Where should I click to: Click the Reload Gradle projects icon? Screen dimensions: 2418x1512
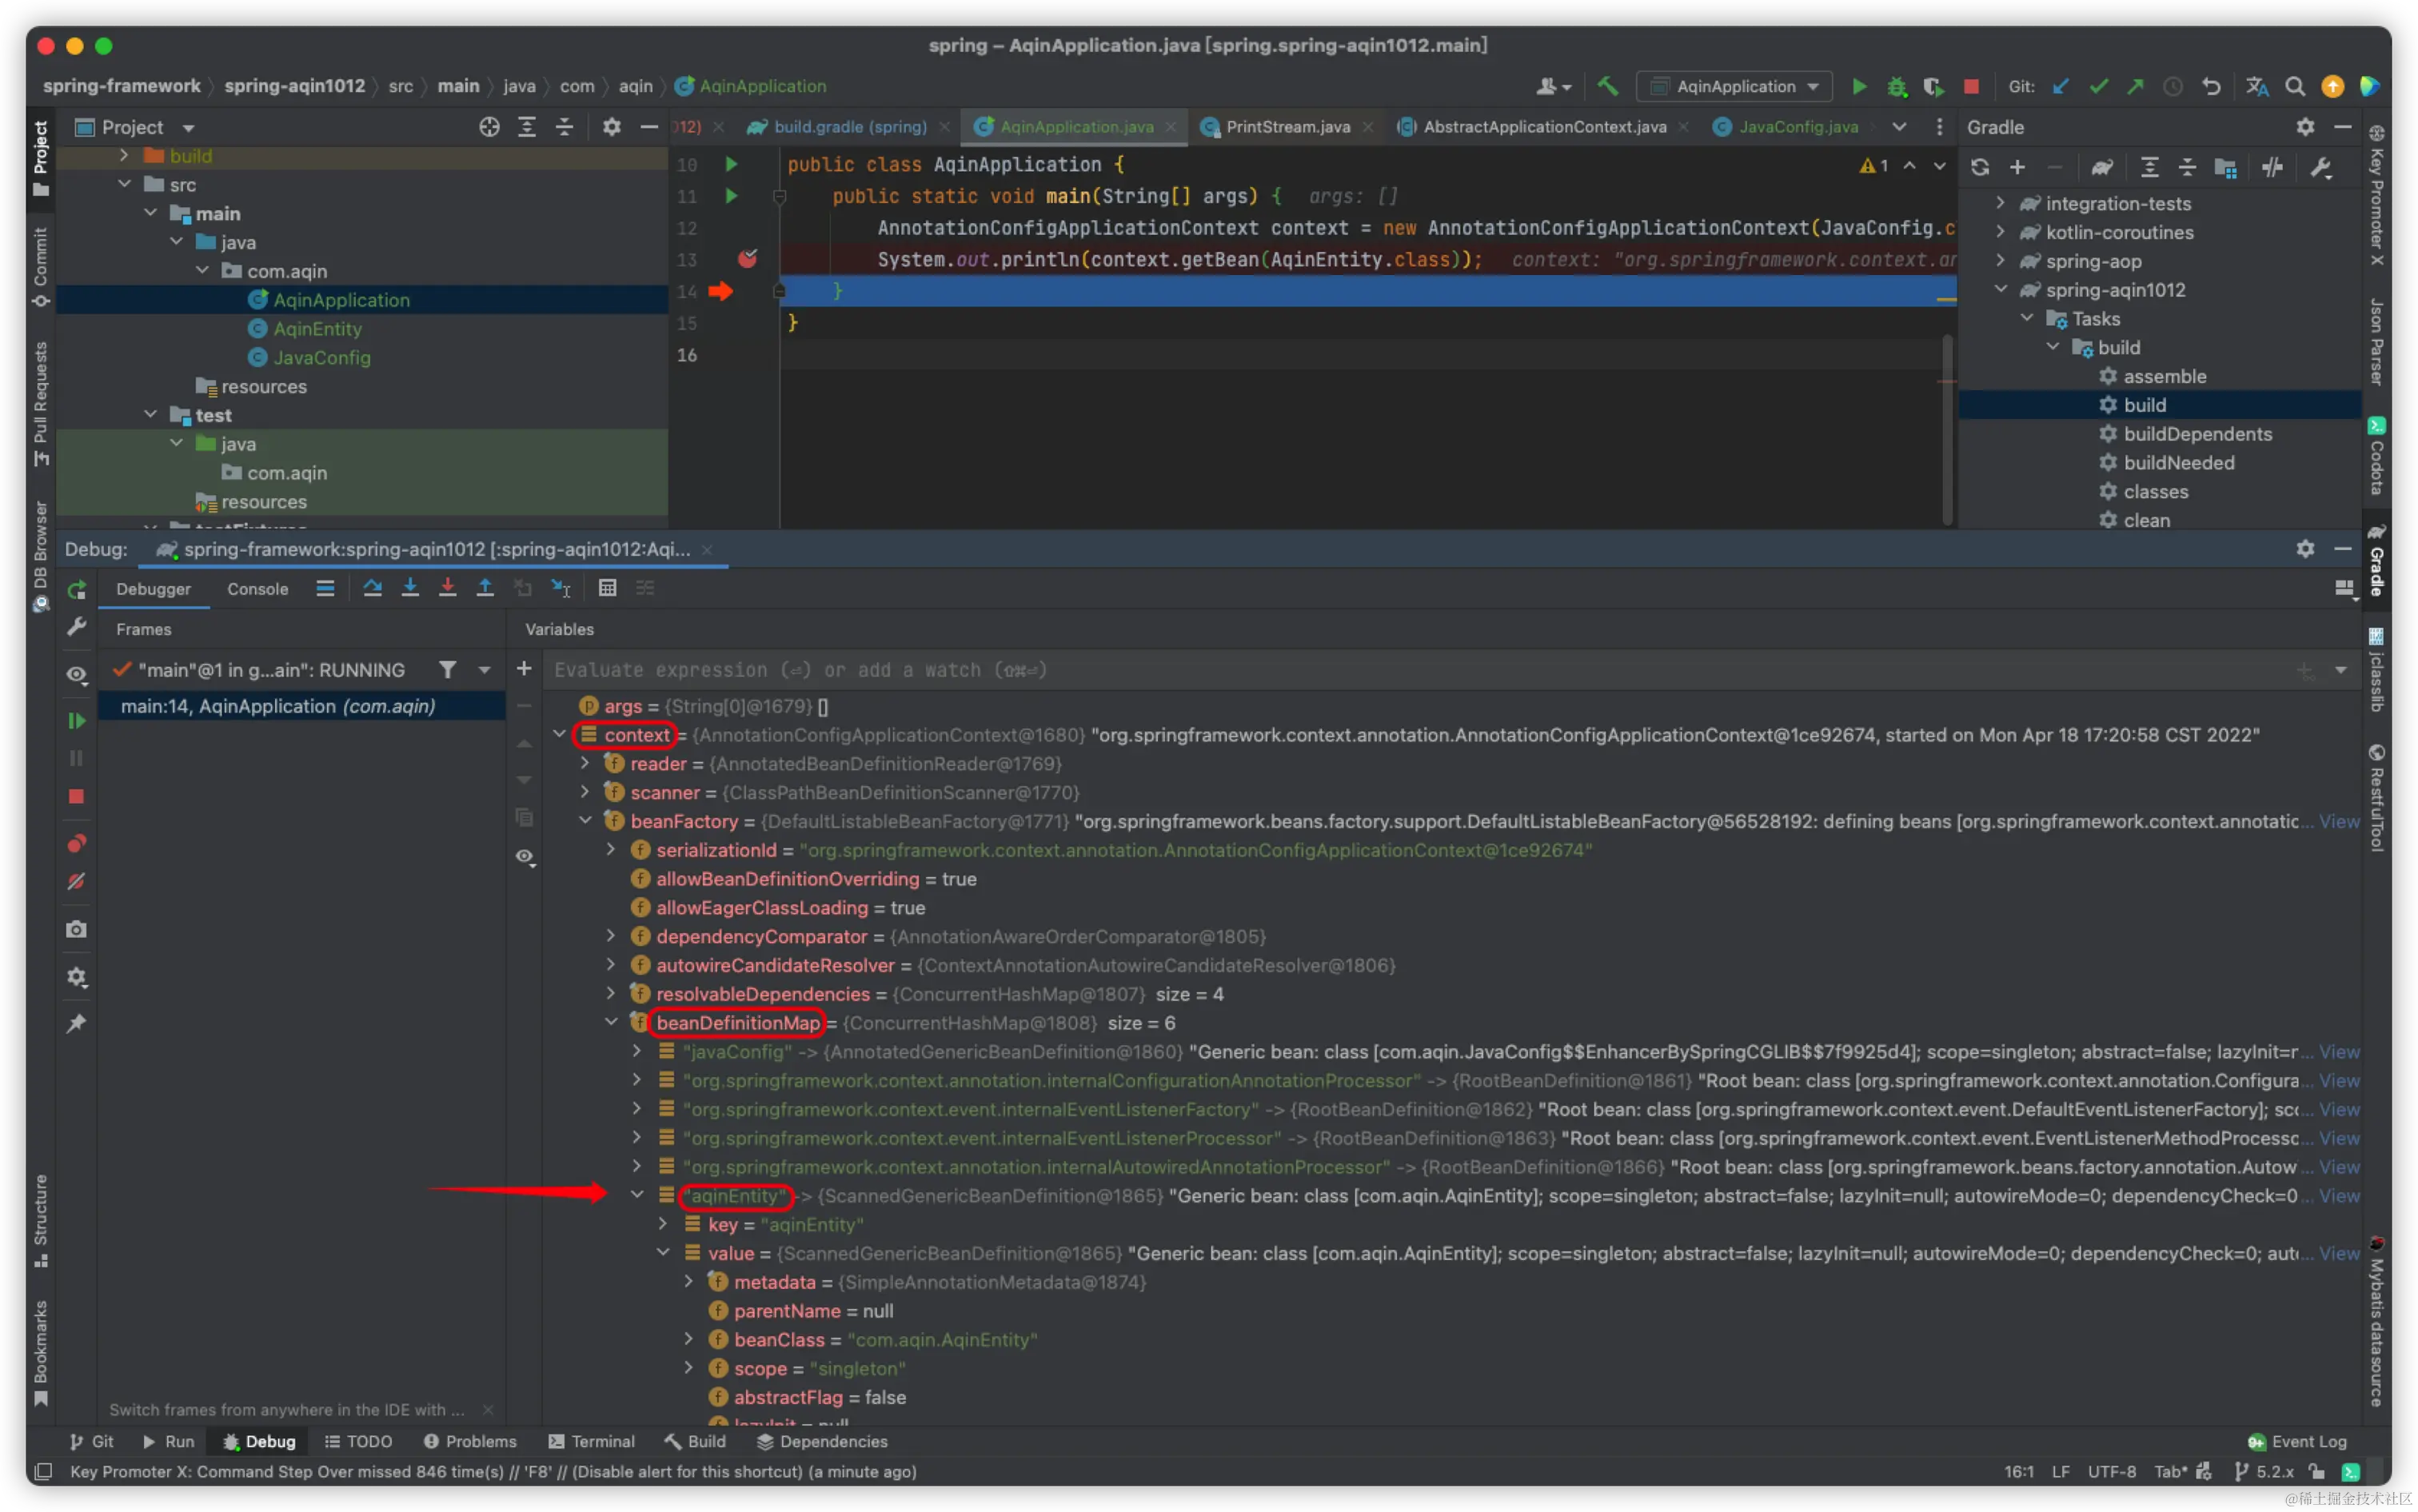[x=1979, y=167]
